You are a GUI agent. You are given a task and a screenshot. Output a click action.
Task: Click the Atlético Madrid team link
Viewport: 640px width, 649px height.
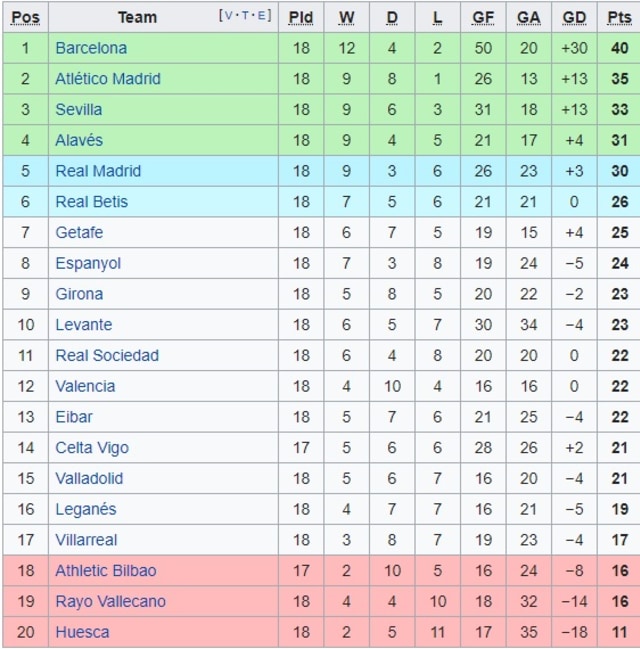108,79
